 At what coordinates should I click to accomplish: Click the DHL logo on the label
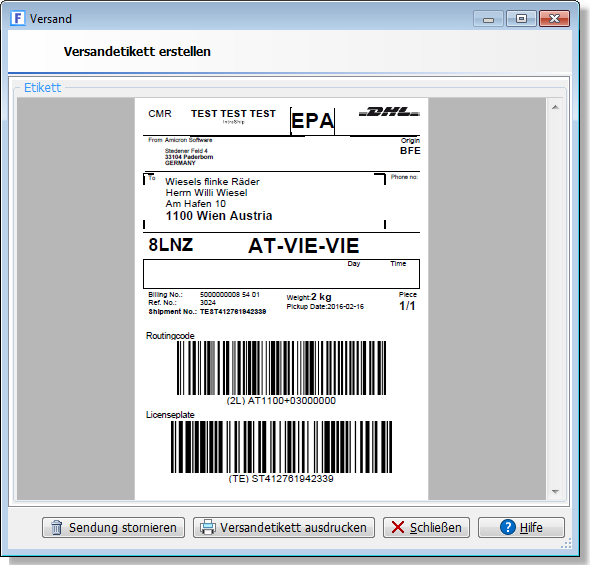tap(389, 112)
